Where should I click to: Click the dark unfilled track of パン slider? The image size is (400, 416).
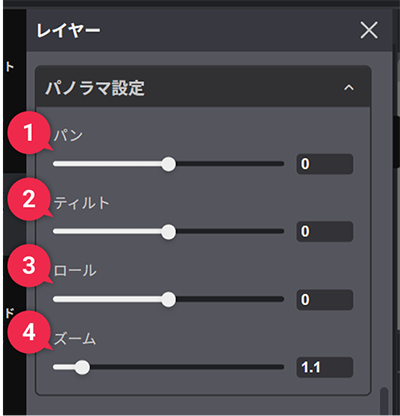(x=230, y=164)
